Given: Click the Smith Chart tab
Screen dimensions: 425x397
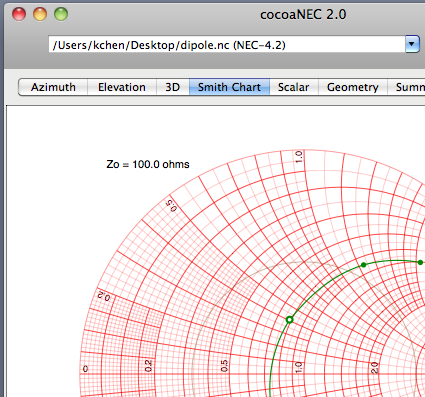Looking at the screenshot, I should pyautogui.click(x=229, y=87).
